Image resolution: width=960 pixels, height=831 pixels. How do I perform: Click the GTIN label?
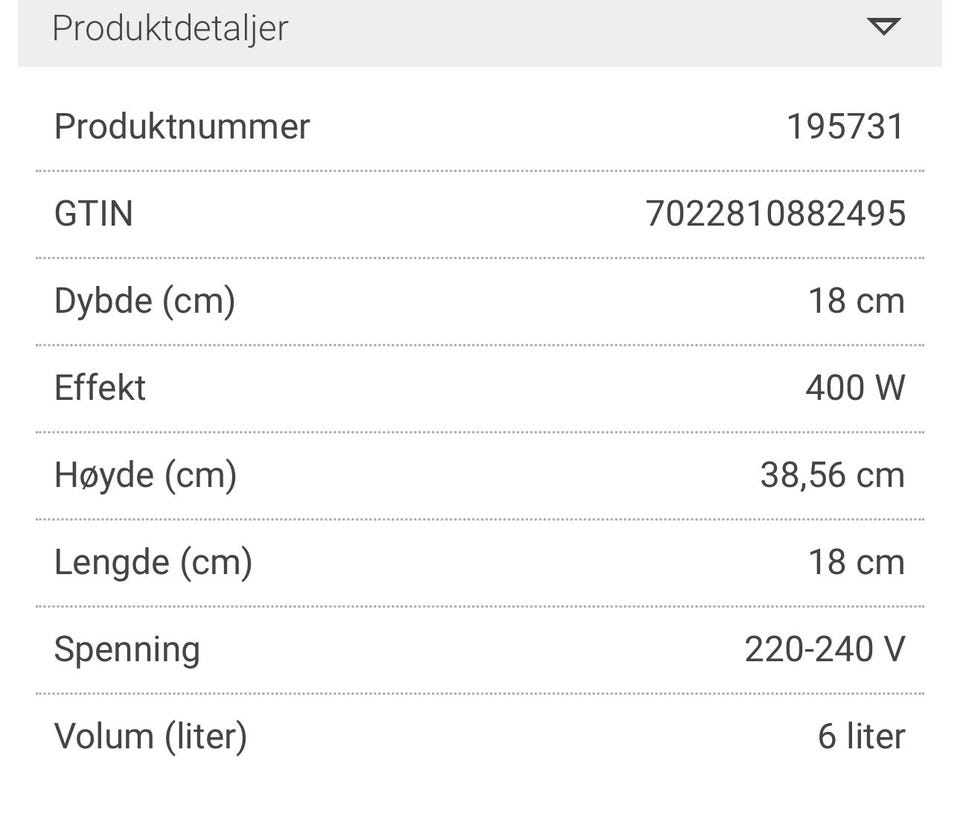(x=93, y=214)
